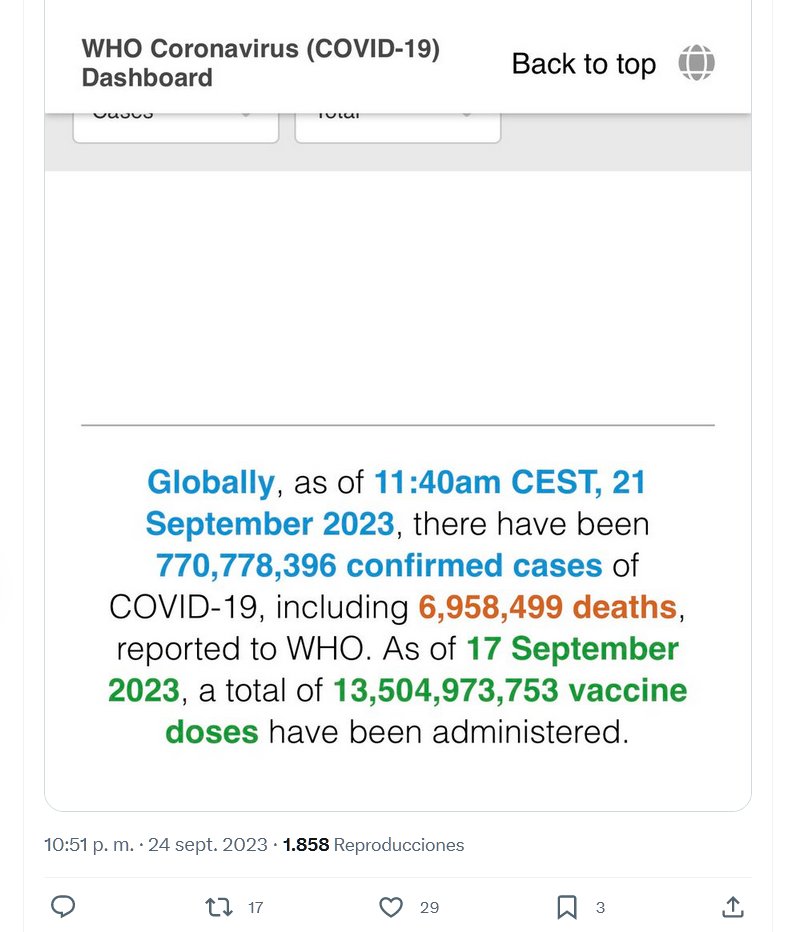Screen dimensions: 794x932
Task: Click the repost count of 17
Action: [256, 908]
